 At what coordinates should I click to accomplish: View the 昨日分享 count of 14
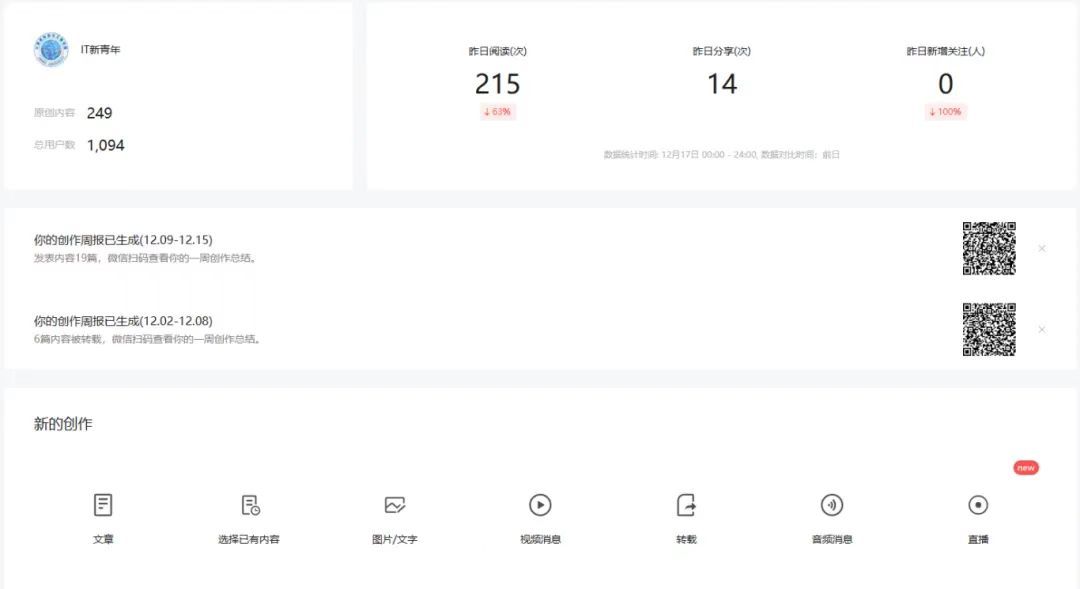(x=722, y=84)
